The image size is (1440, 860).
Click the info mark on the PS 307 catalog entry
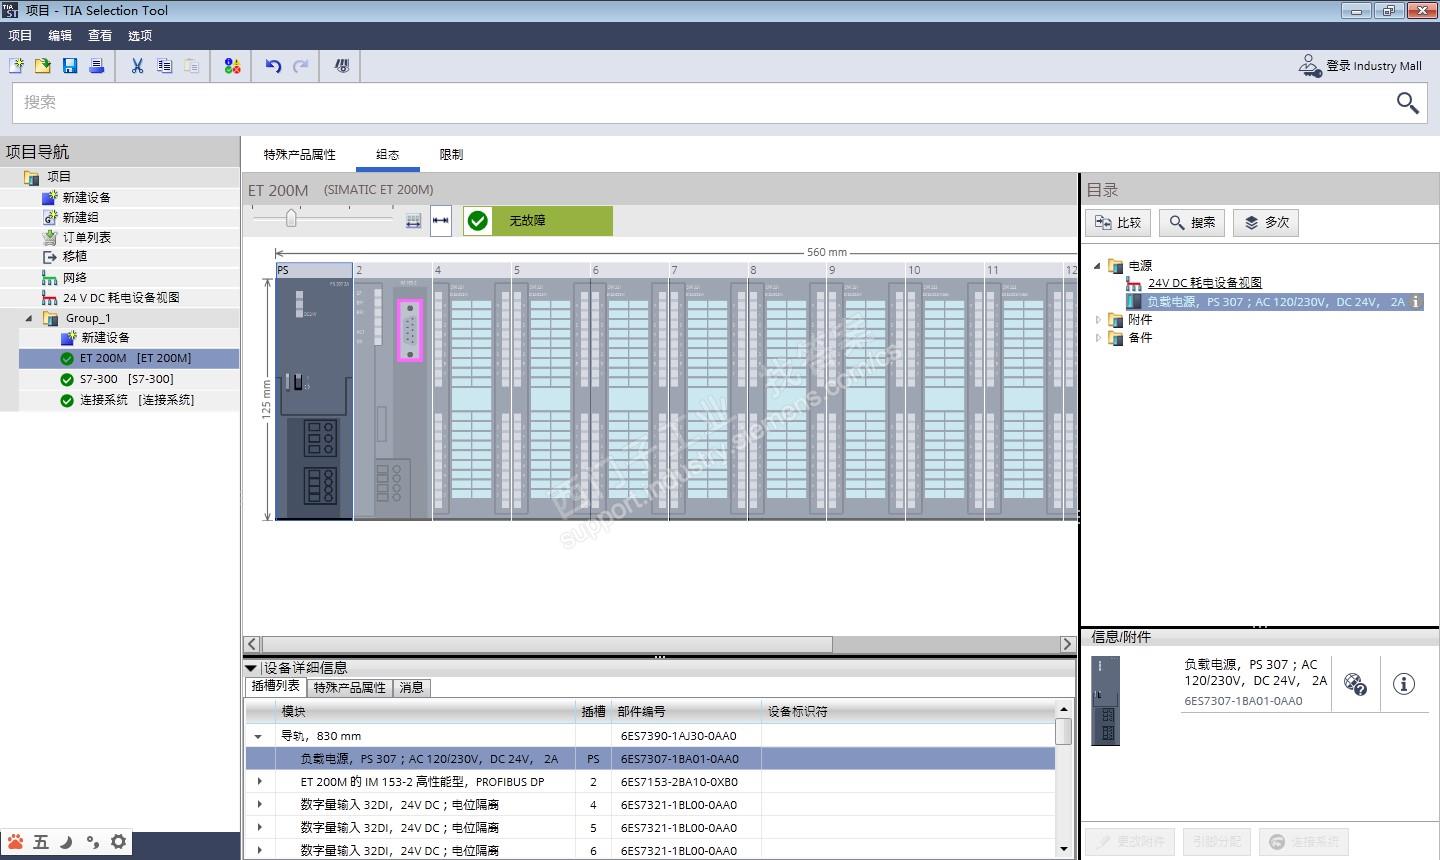1416,301
